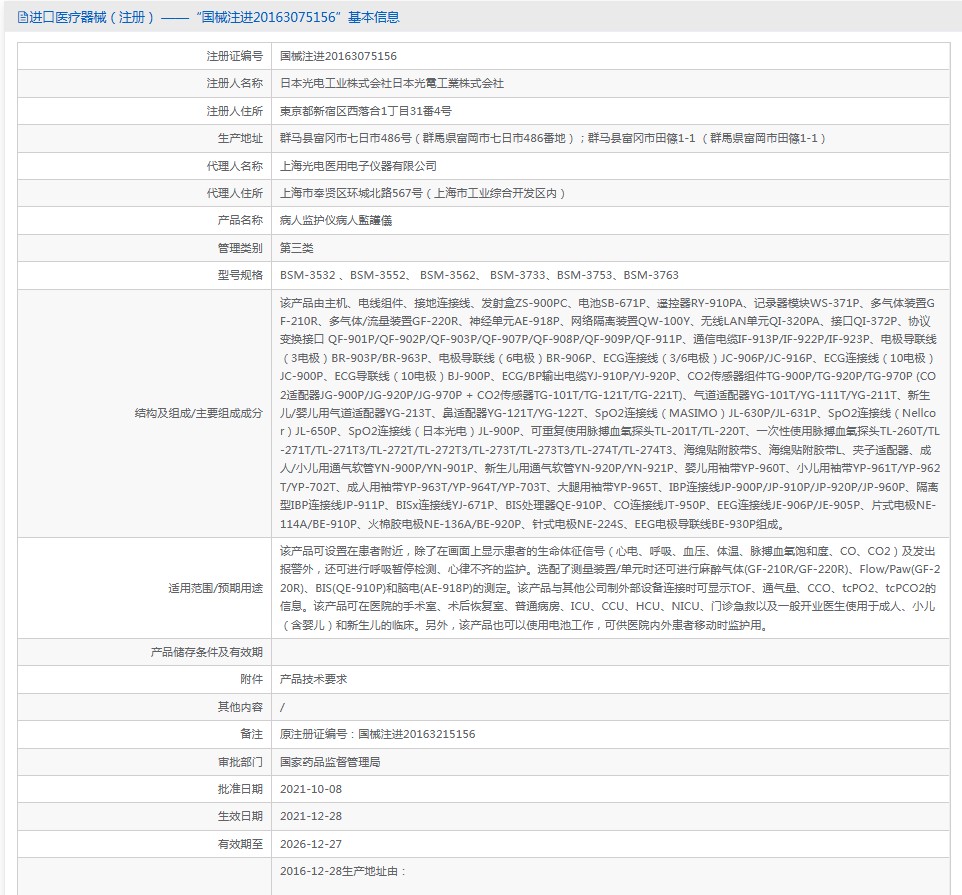The image size is (962, 895).
Task: Select approving department 国家药品监督管理局
Action: tap(330, 762)
